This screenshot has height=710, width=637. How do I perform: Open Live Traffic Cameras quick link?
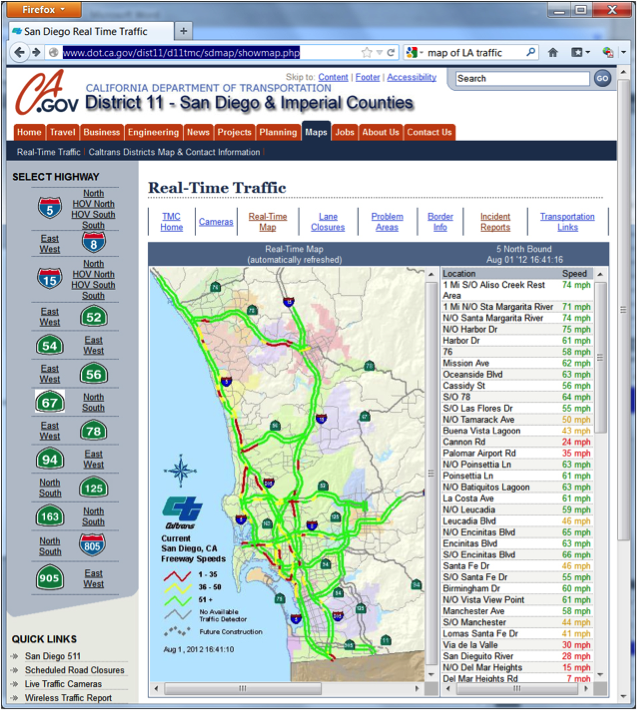click(x=63, y=684)
